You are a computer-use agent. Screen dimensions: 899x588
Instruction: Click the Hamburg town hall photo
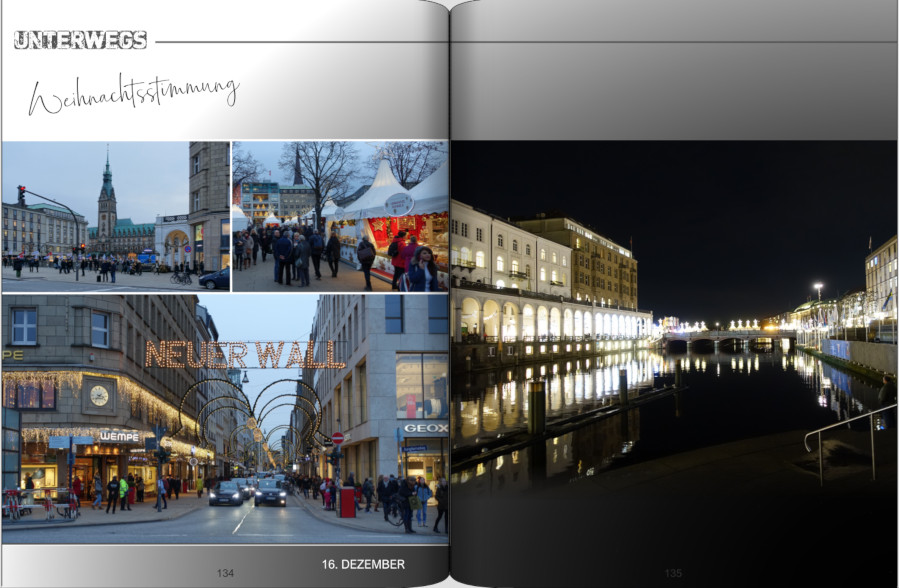click(x=116, y=217)
